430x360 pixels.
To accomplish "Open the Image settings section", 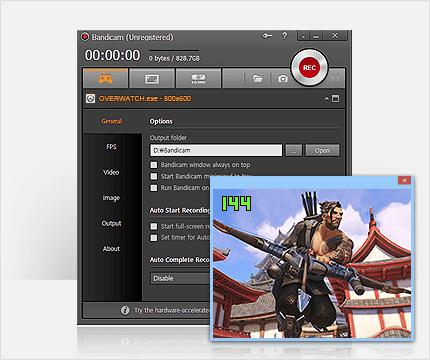I will pyautogui.click(x=111, y=198).
